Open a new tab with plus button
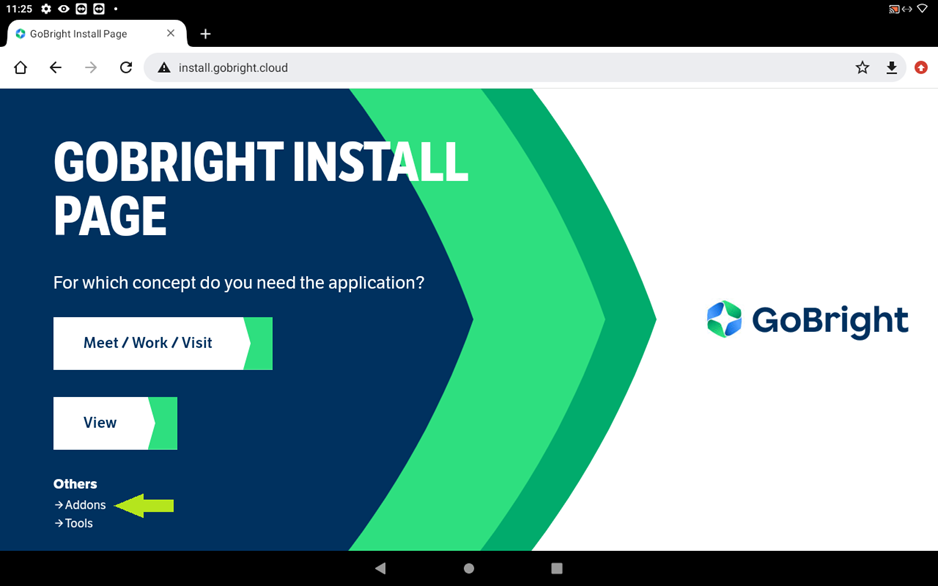938x586 pixels. click(x=205, y=34)
